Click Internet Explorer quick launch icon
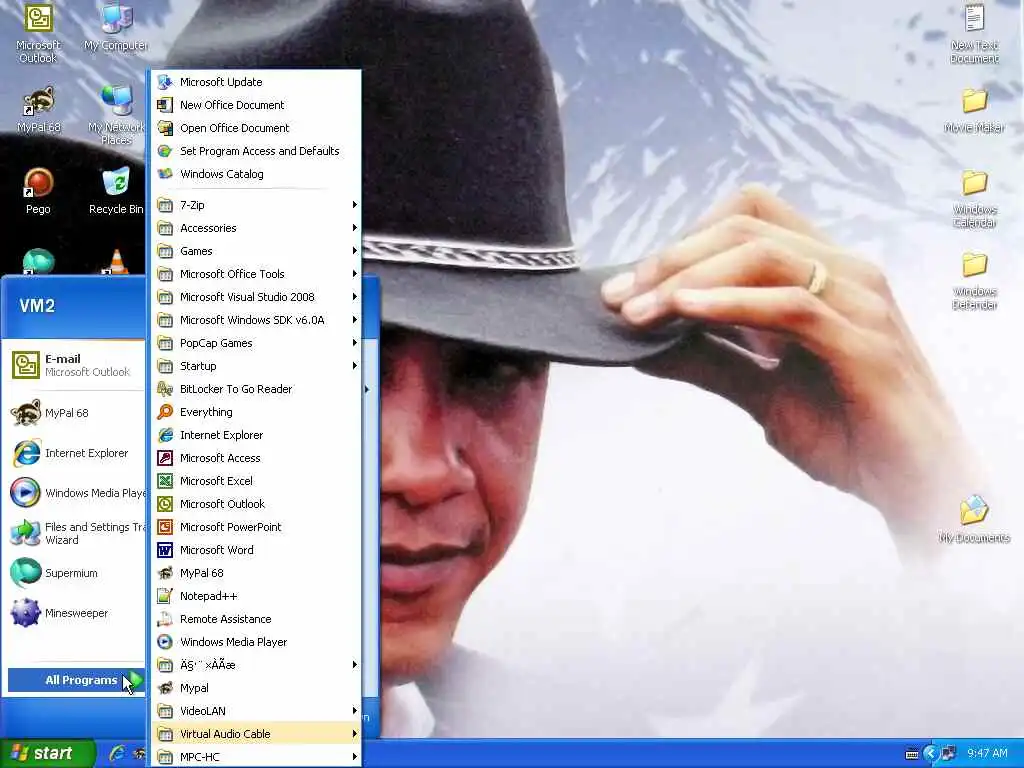Image resolution: width=1024 pixels, height=768 pixels. 118,754
